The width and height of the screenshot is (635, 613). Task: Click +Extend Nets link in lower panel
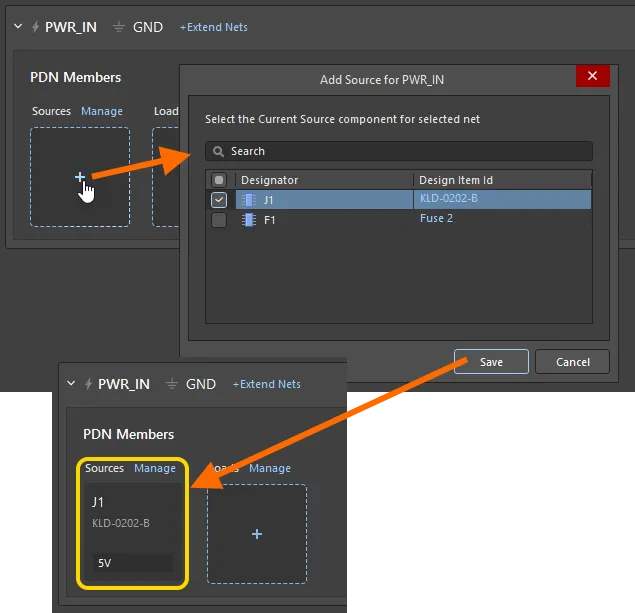pos(266,384)
